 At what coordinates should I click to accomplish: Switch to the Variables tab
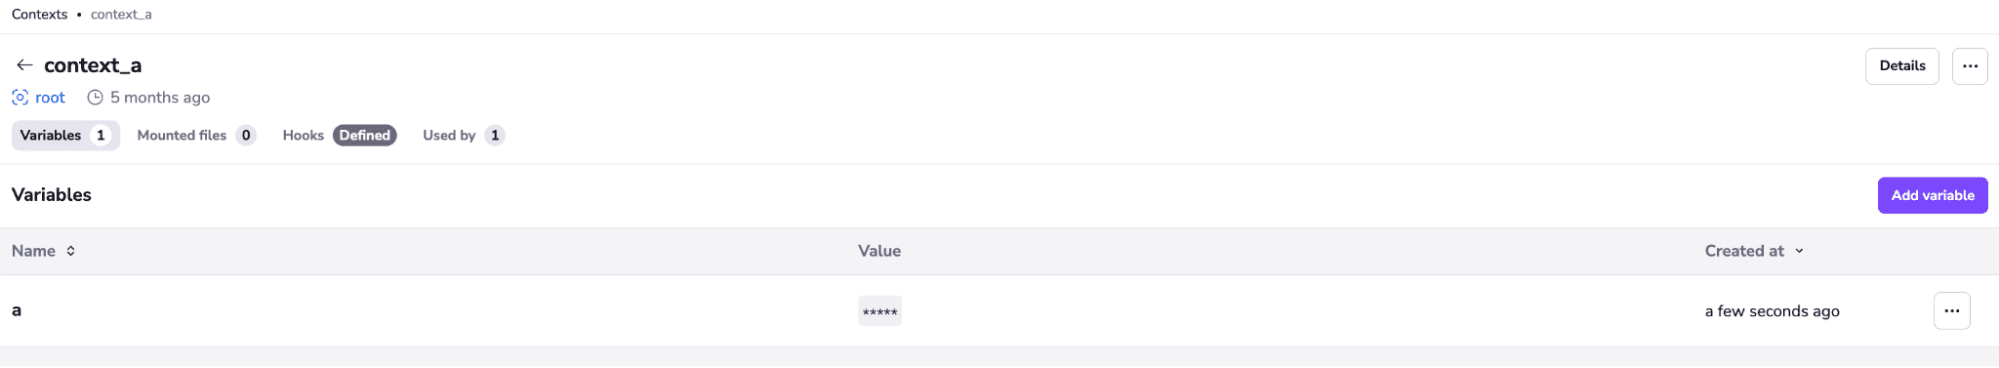pos(66,135)
